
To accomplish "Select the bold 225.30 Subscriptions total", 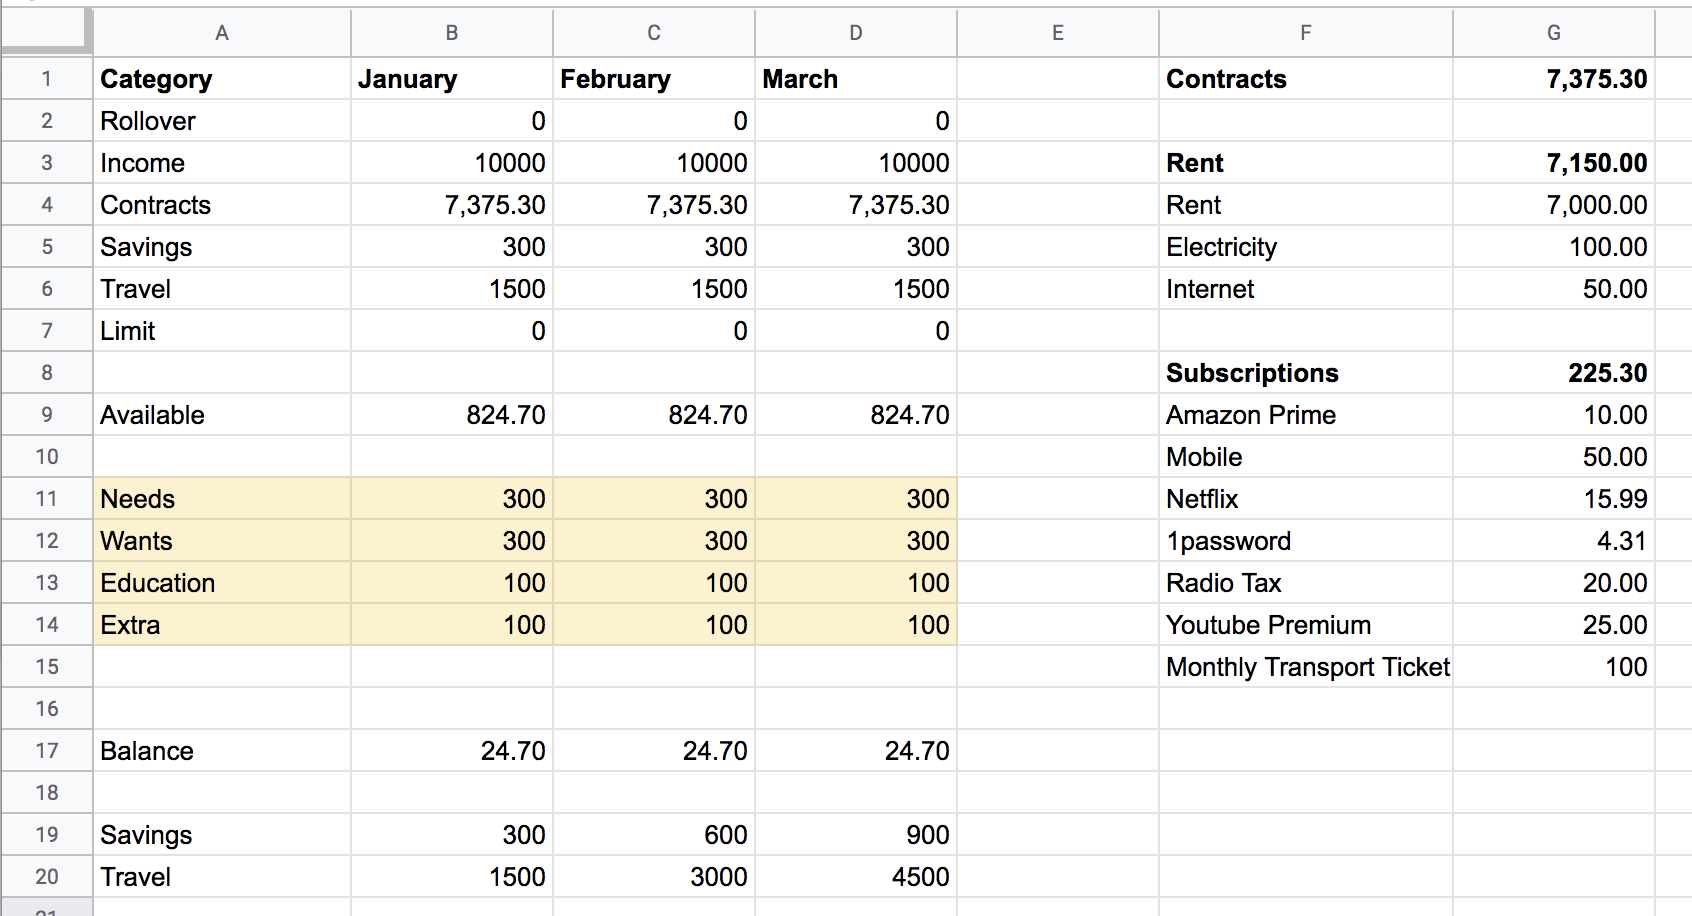I will [1554, 373].
